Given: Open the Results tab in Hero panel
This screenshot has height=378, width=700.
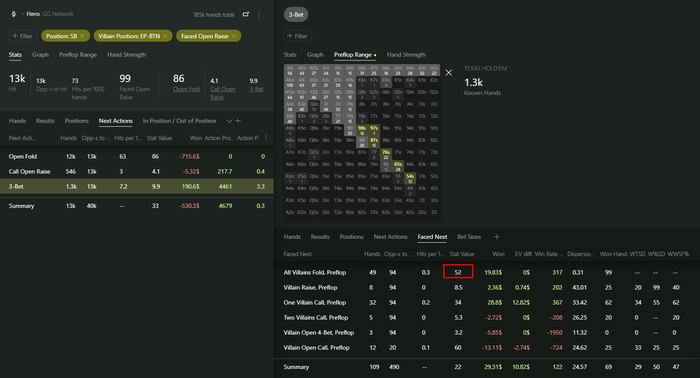Looking at the screenshot, I should click(45, 120).
